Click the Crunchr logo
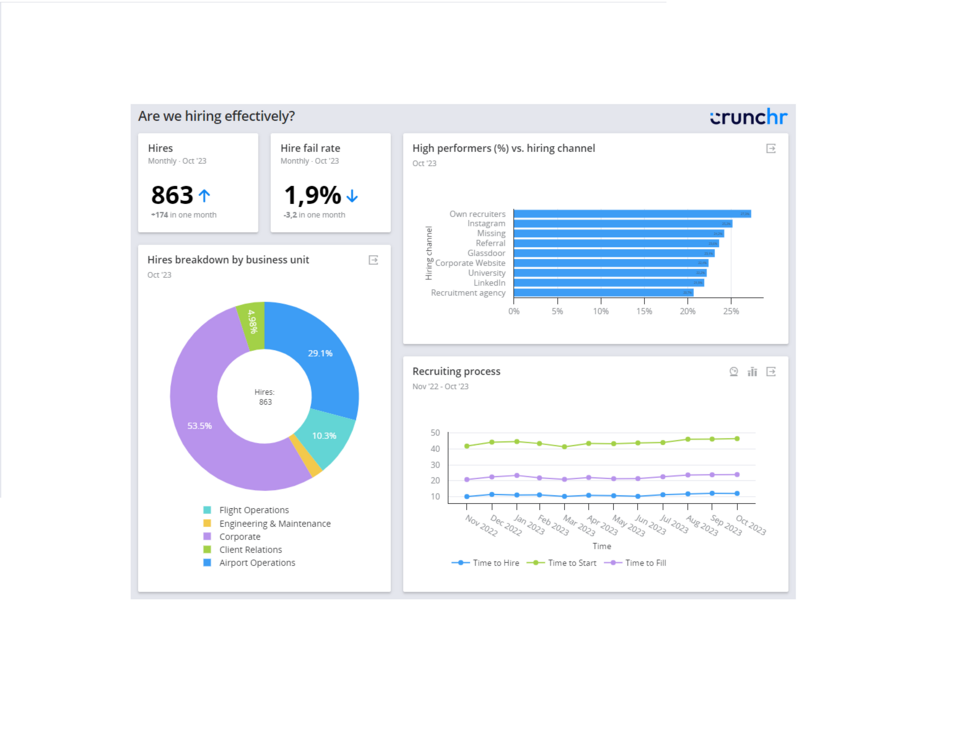The width and height of the screenshot is (960, 753). coord(748,116)
